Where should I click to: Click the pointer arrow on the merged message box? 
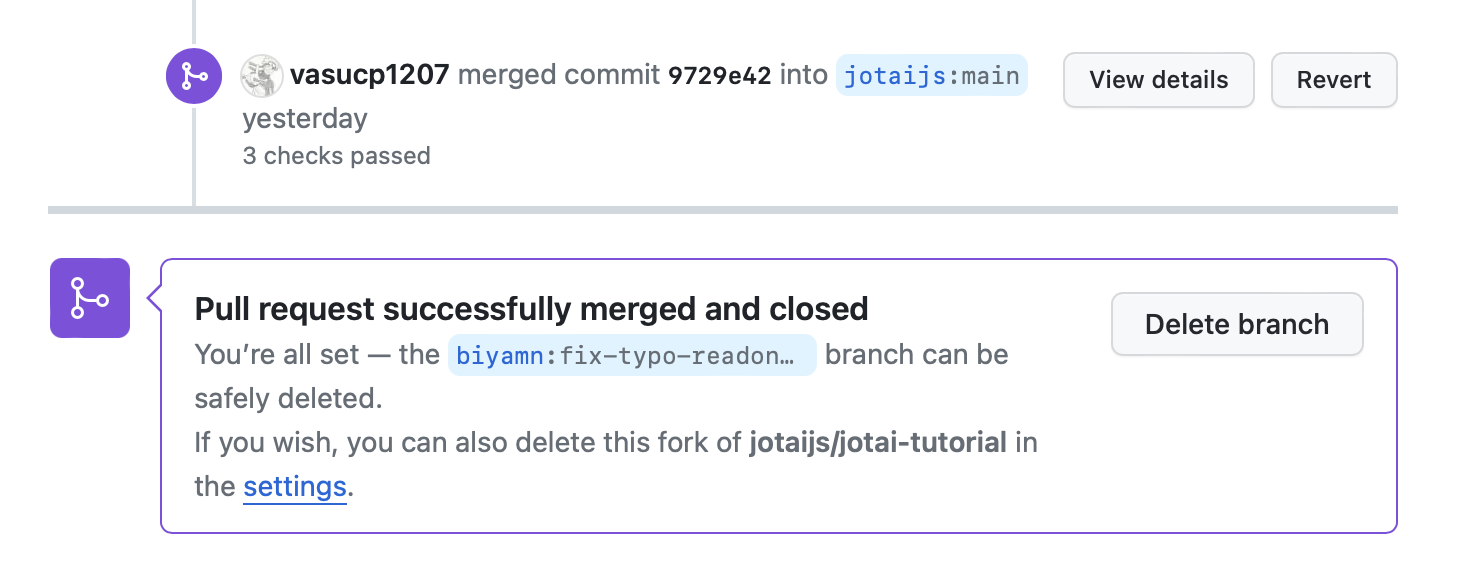point(154,298)
